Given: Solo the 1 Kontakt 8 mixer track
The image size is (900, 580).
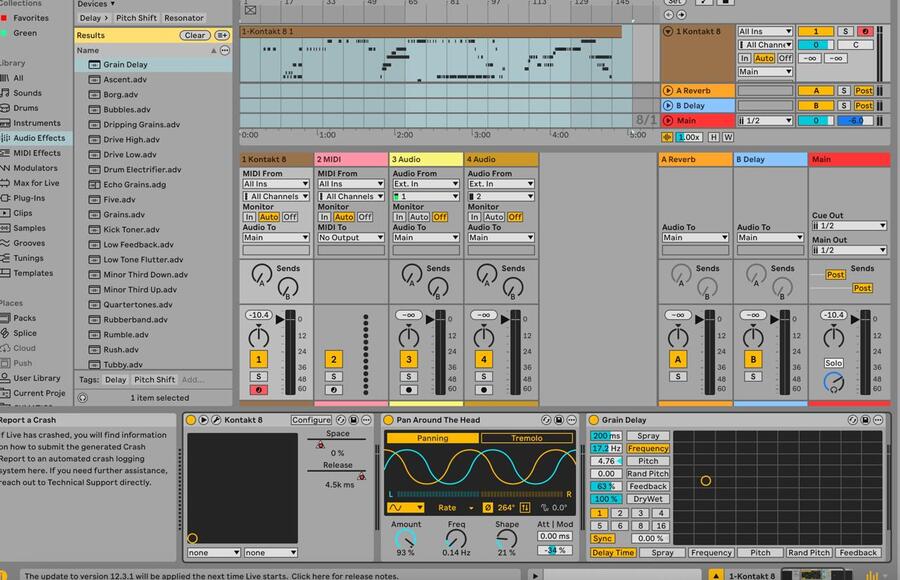Looking at the screenshot, I should (258, 376).
